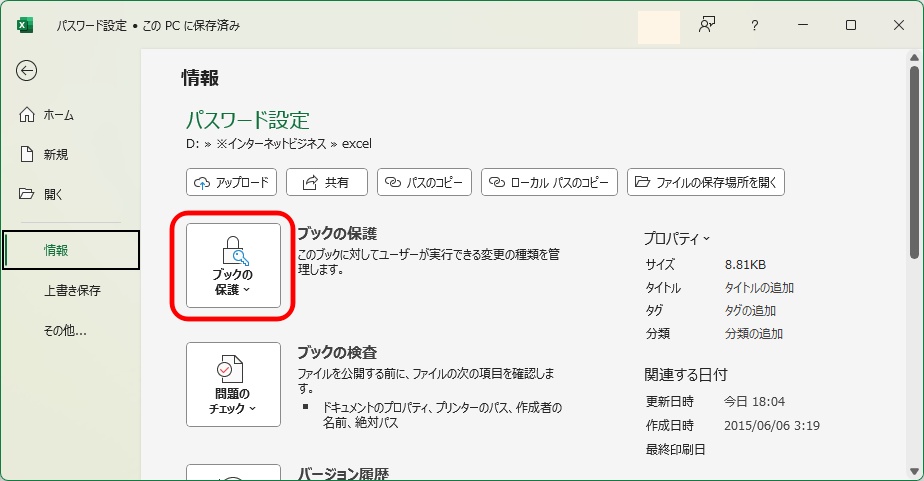The height and width of the screenshot is (481, 924).
Task: Click the feedback person icon in title bar
Action: tap(708, 25)
